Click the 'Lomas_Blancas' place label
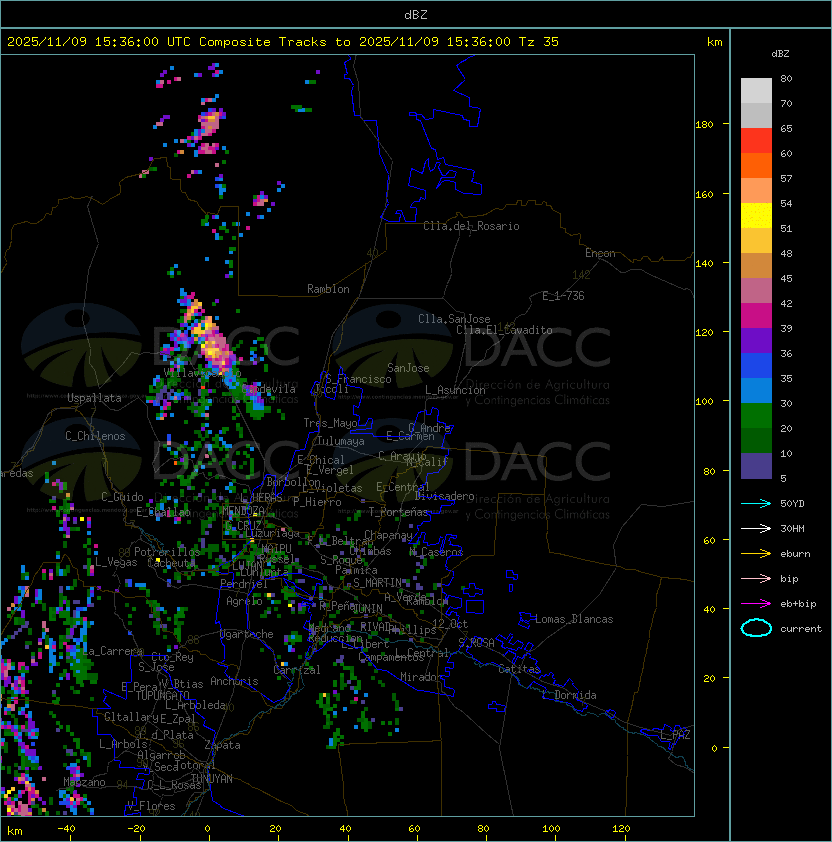 click(x=574, y=619)
